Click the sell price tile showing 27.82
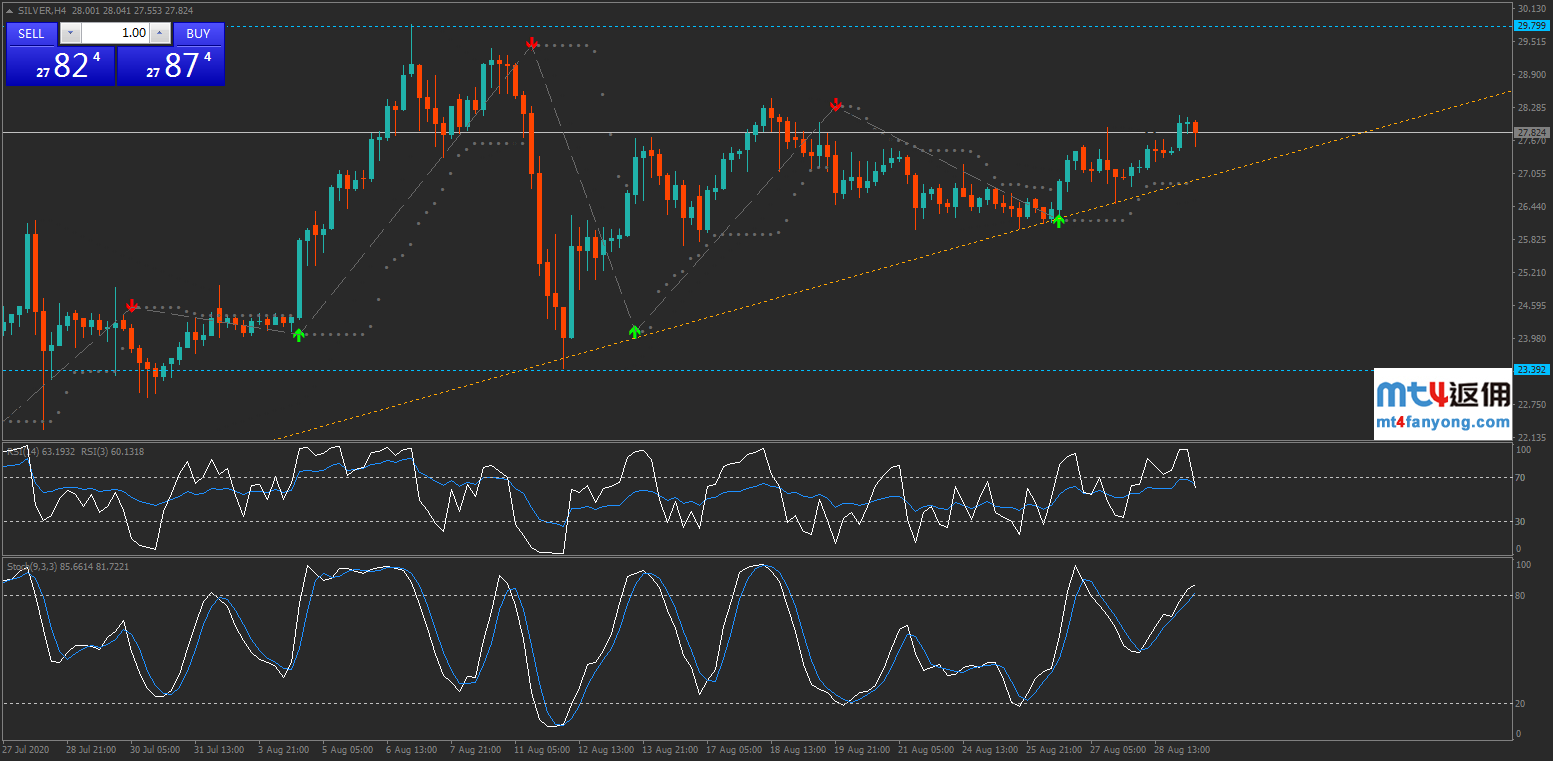 pyautogui.click(x=60, y=66)
